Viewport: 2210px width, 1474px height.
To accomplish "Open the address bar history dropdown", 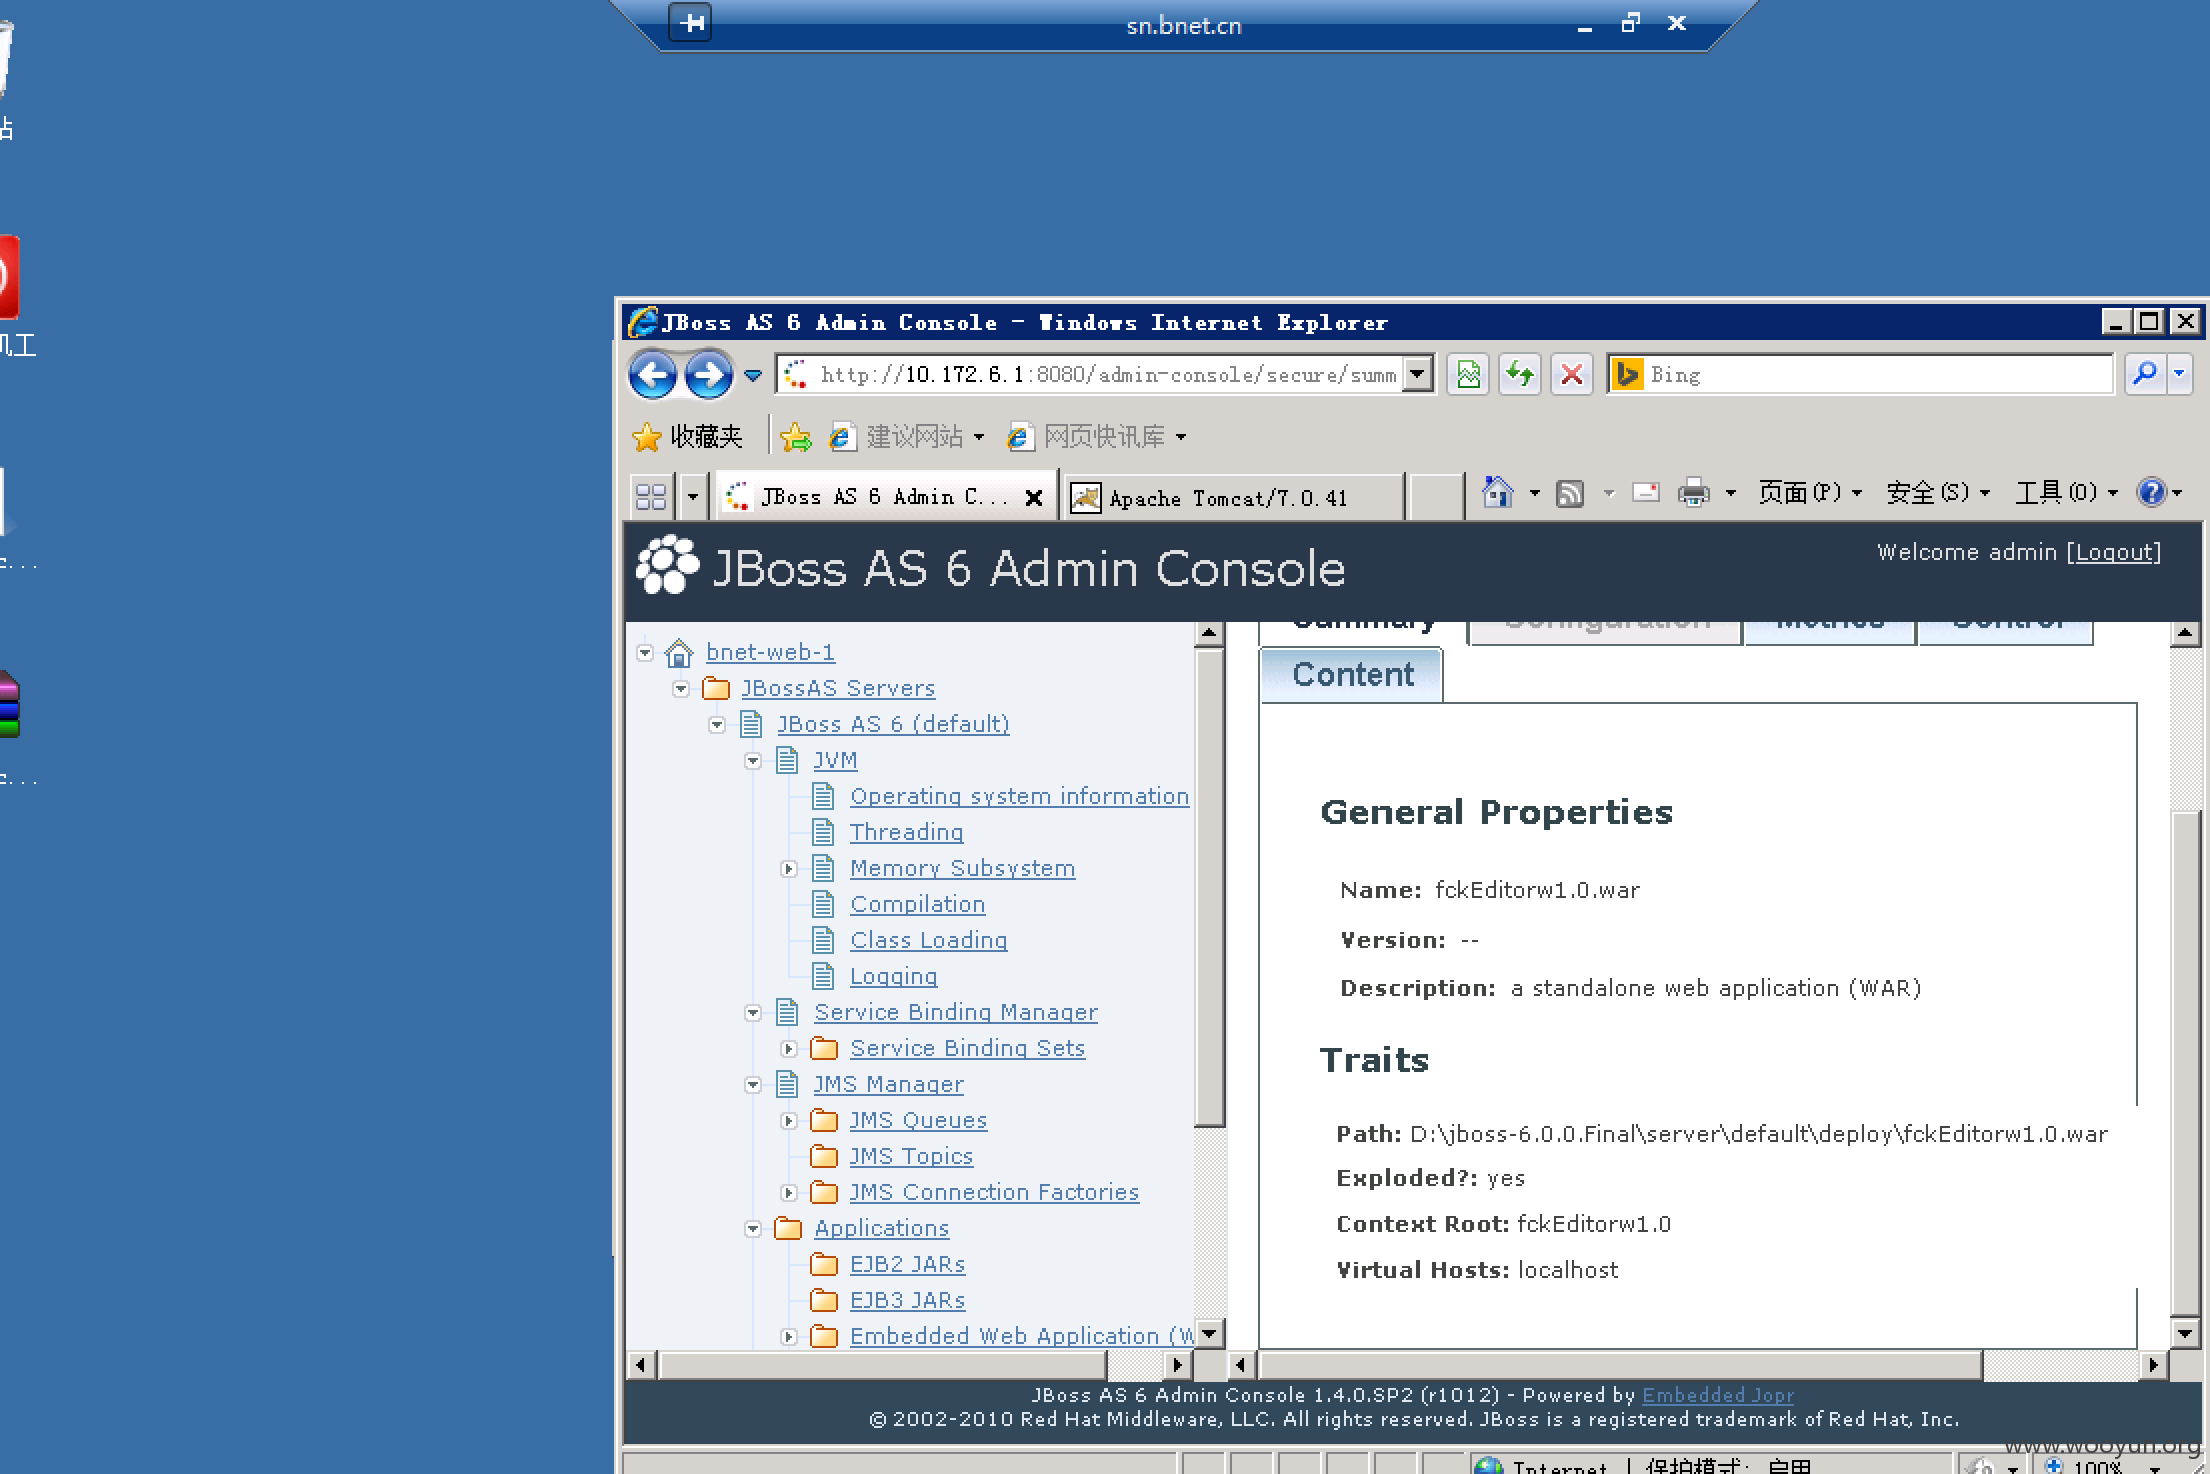I will coord(1417,375).
